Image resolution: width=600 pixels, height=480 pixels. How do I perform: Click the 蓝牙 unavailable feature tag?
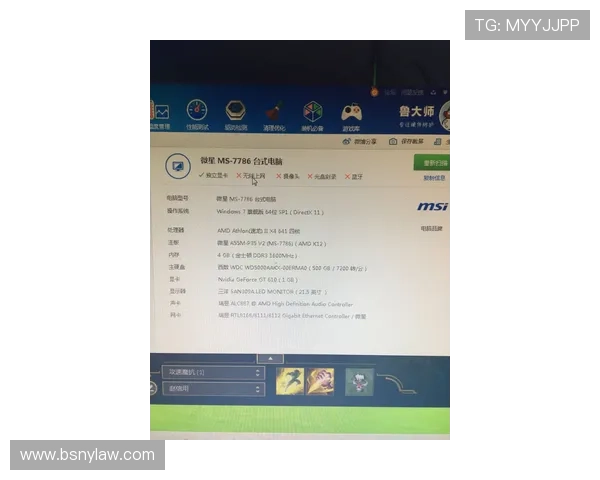tap(354, 176)
